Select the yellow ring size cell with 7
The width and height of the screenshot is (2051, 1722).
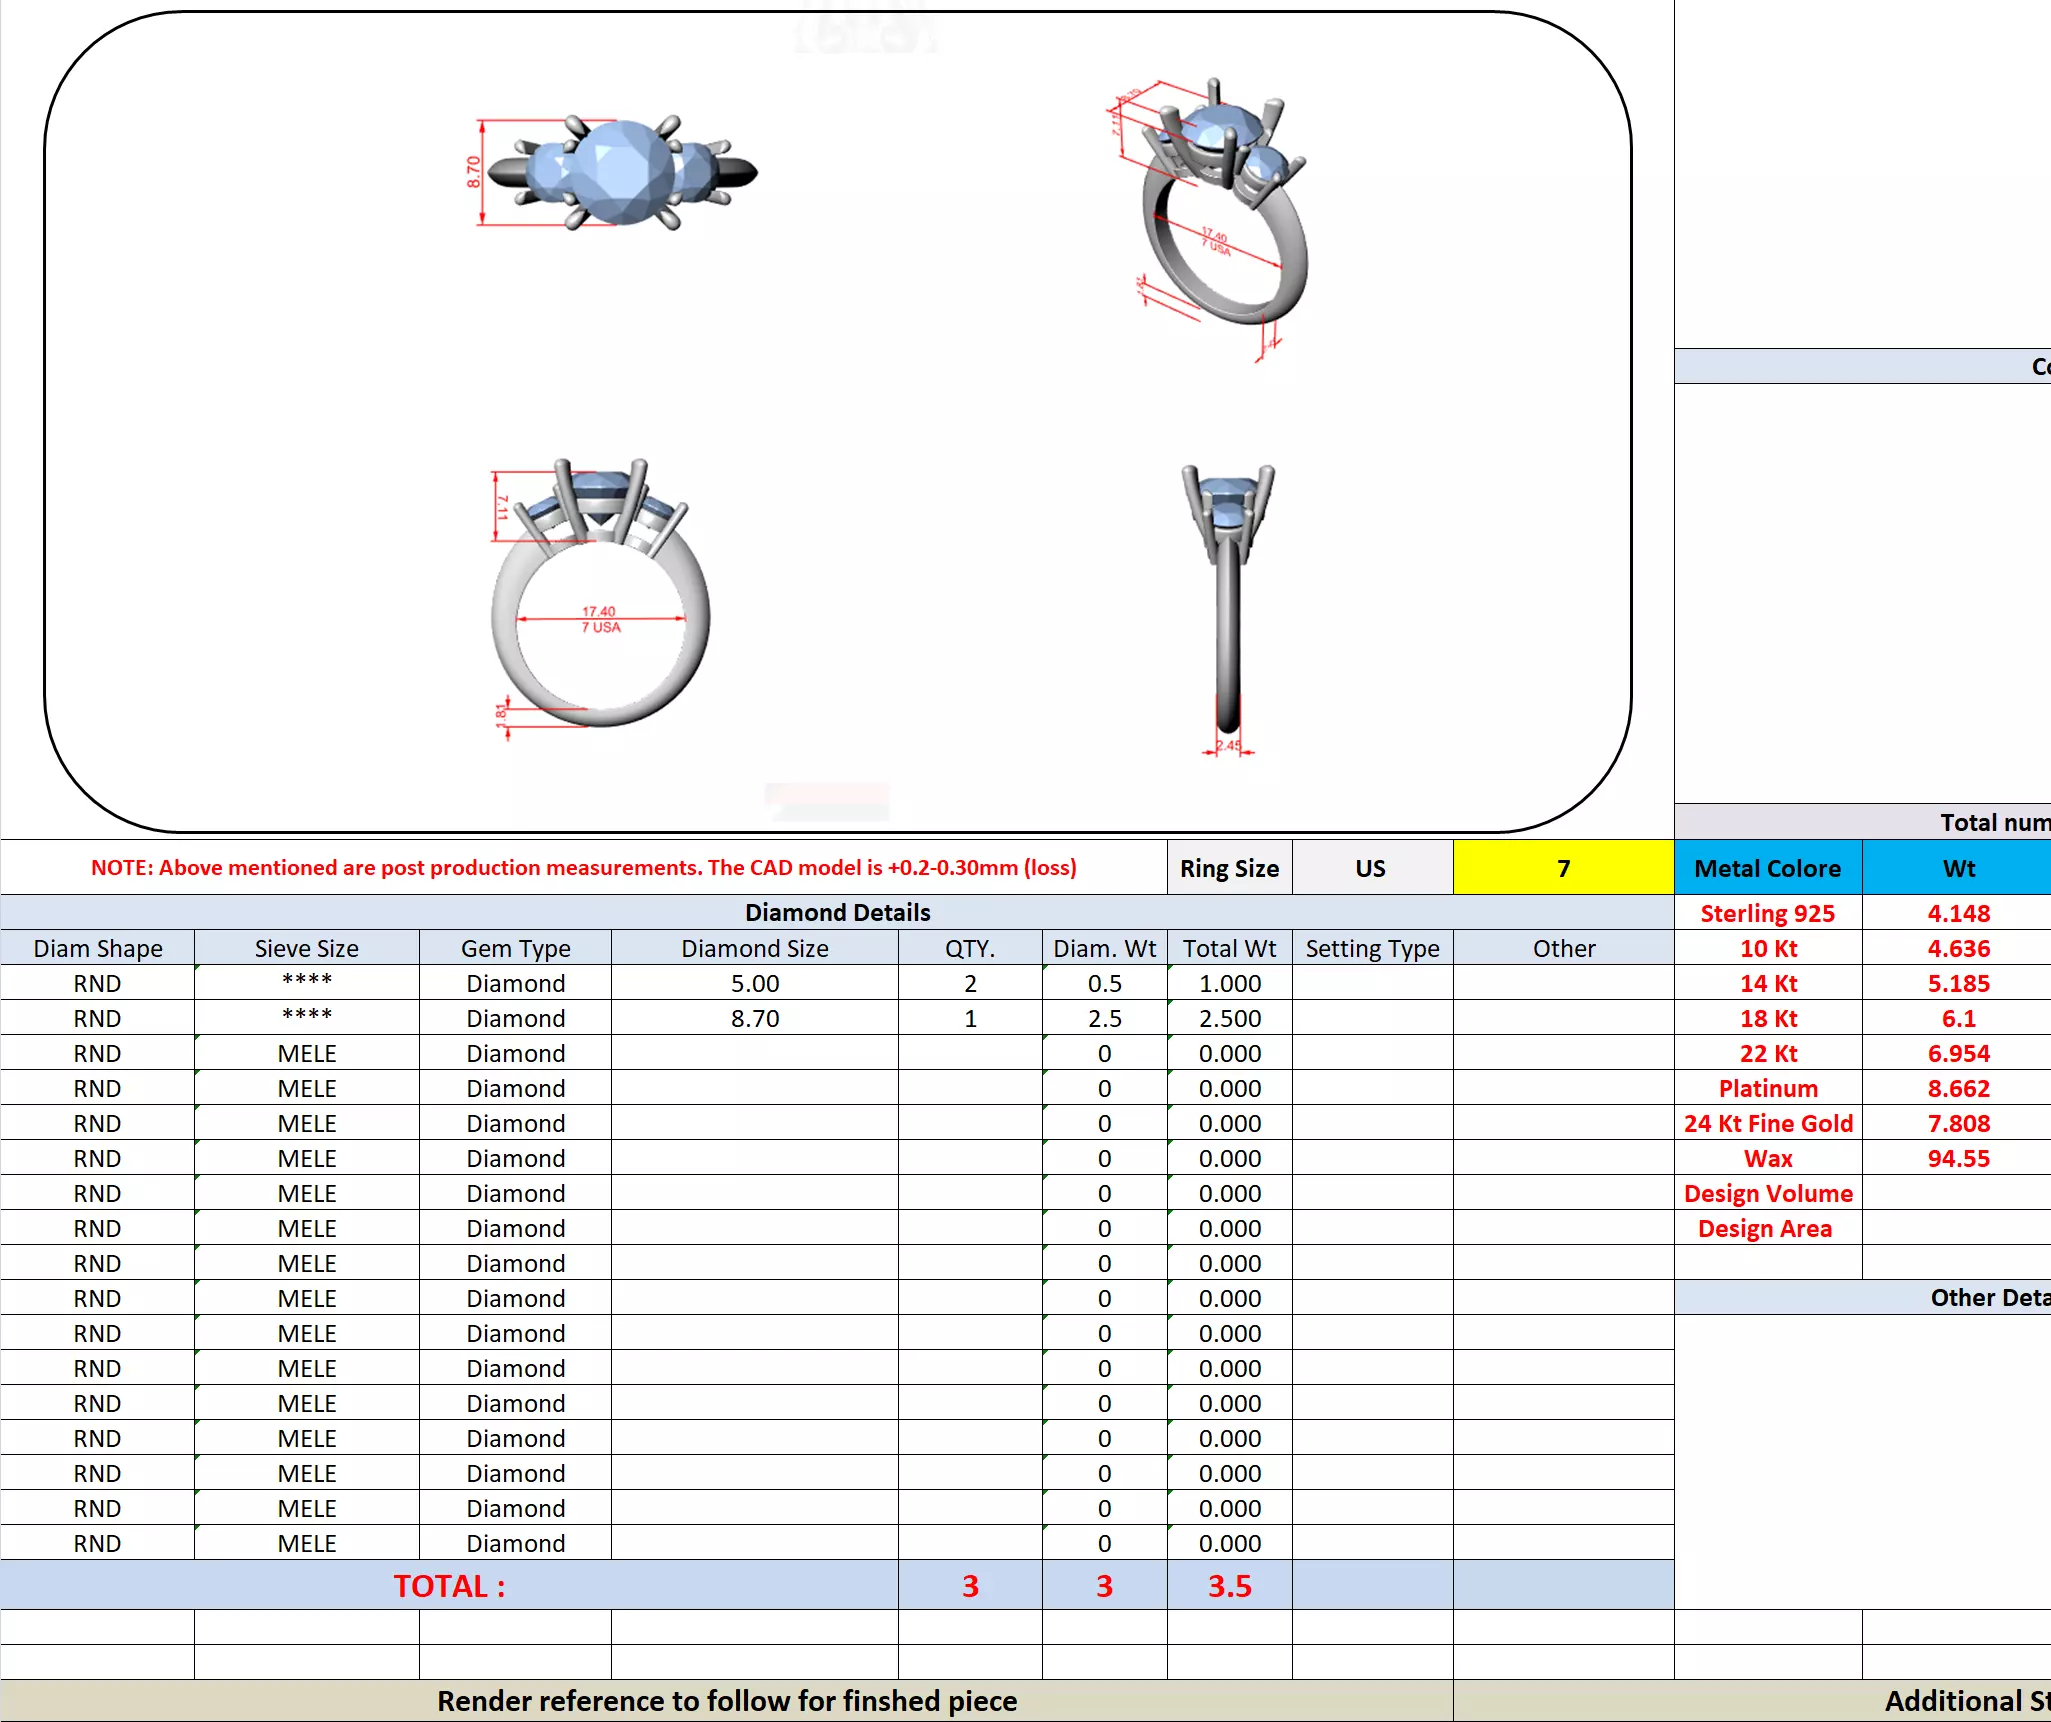pyautogui.click(x=1563, y=868)
